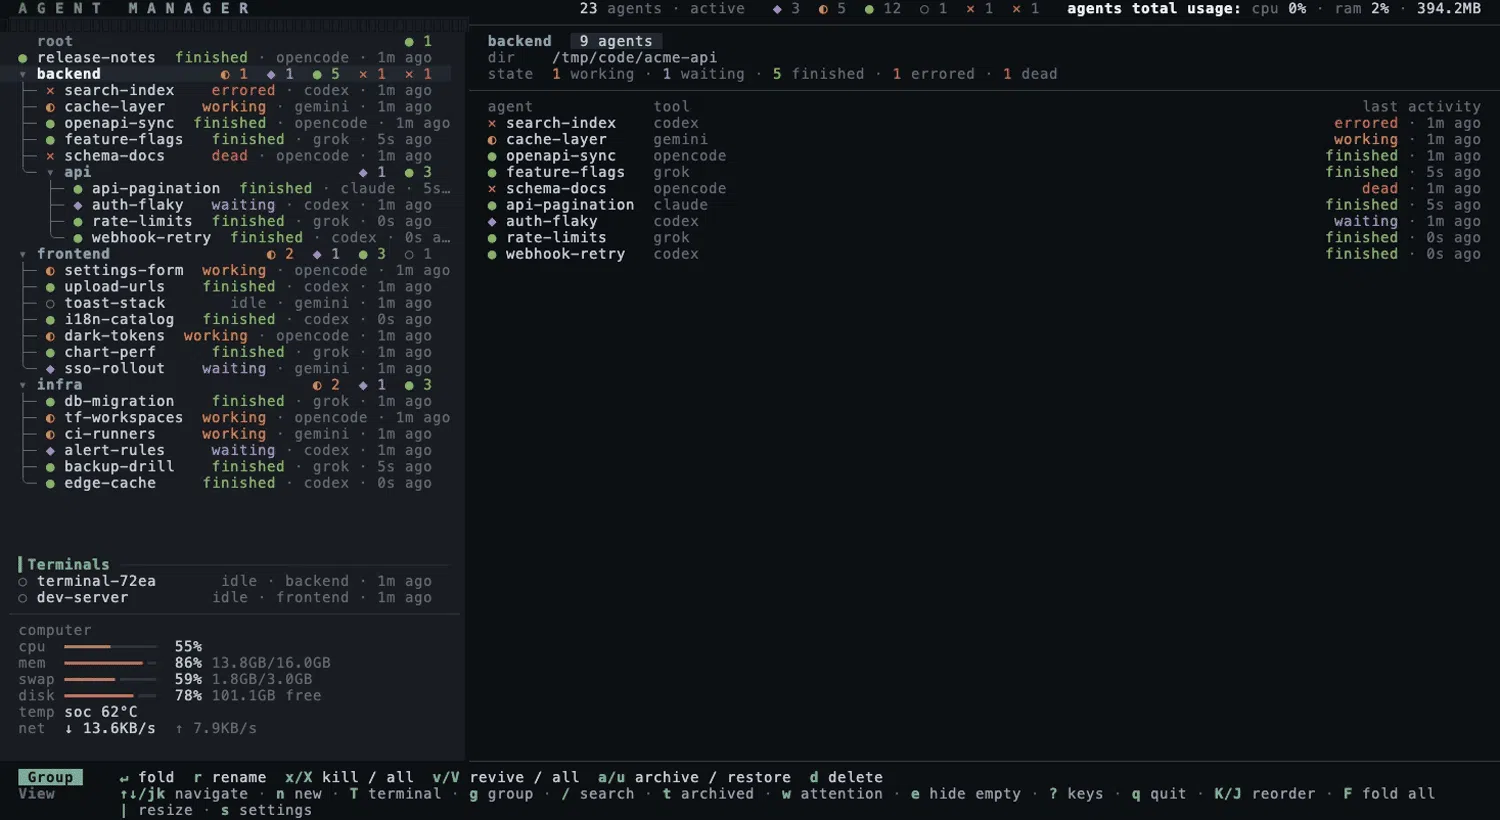The width and height of the screenshot is (1500, 820).
Task: Click the working icon for cache-layer in detail table
Action: (492, 140)
